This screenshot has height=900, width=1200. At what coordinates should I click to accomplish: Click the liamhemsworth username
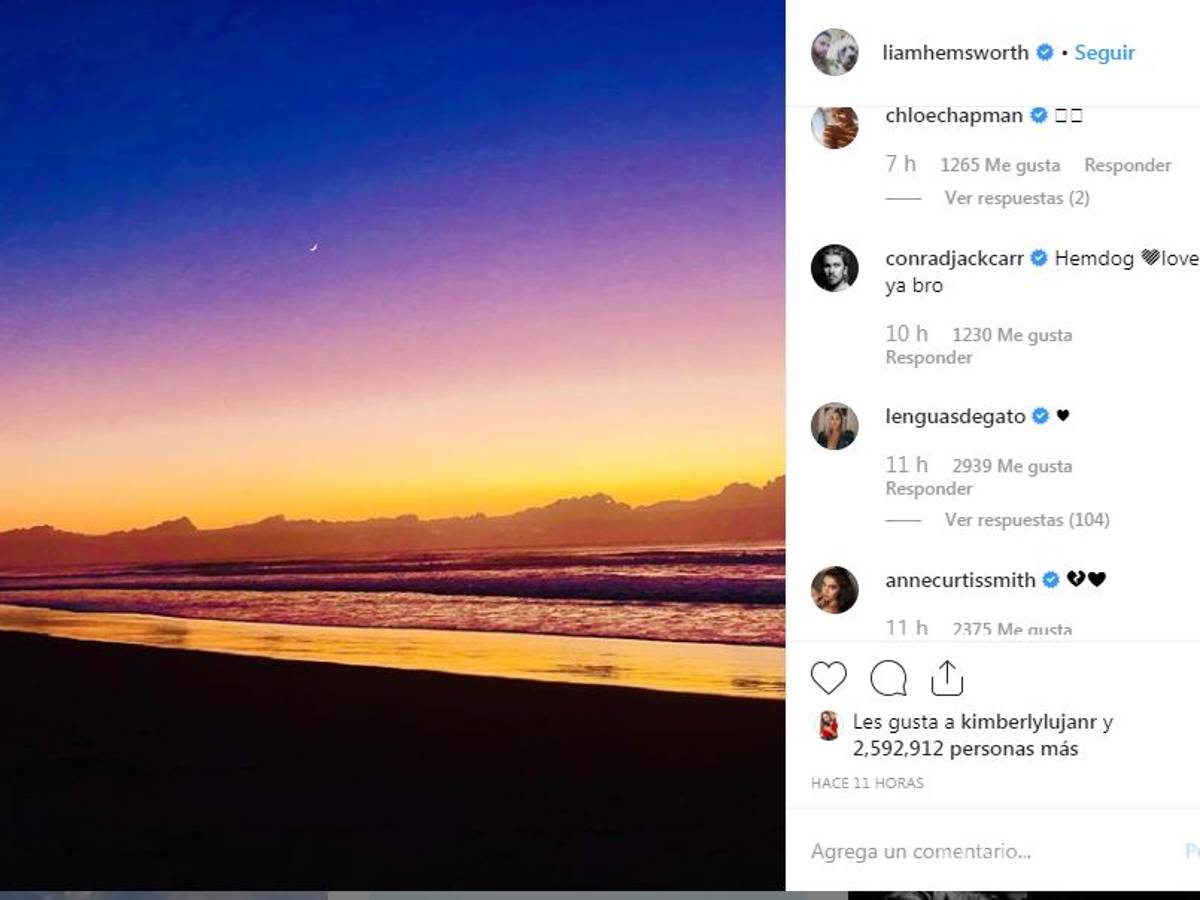coord(953,52)
